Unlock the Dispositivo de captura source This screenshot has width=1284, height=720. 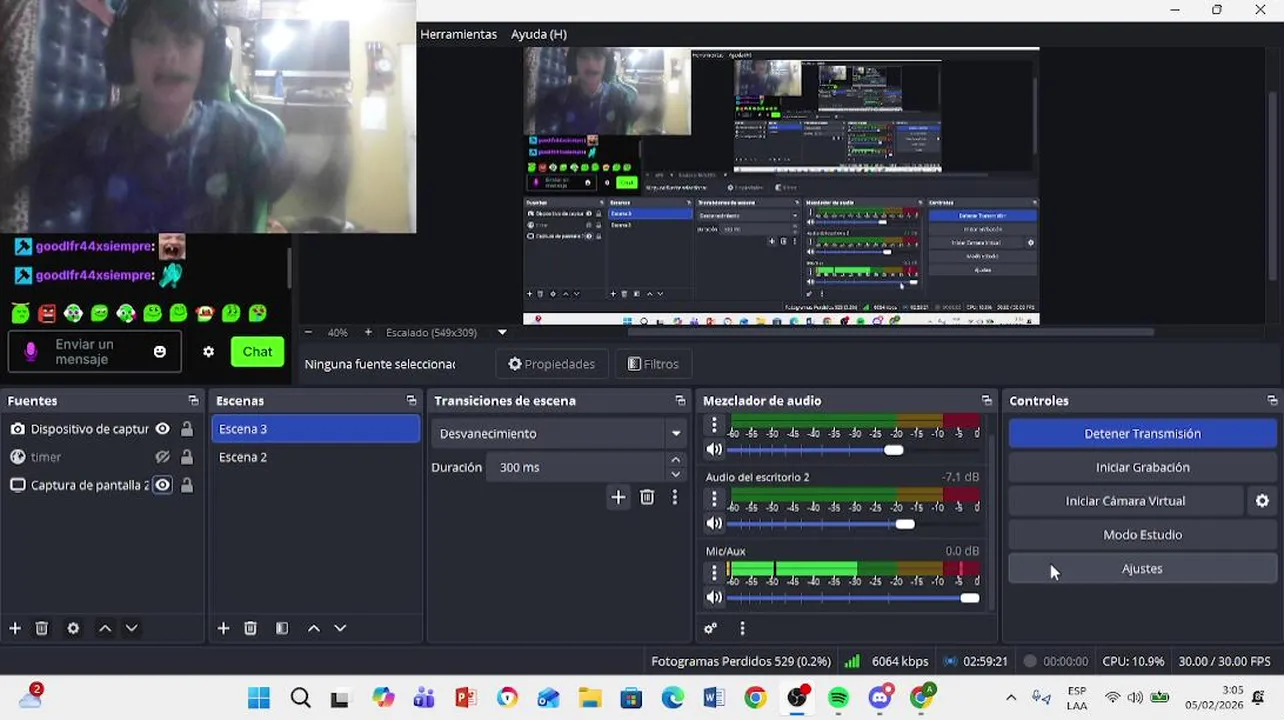187,429
